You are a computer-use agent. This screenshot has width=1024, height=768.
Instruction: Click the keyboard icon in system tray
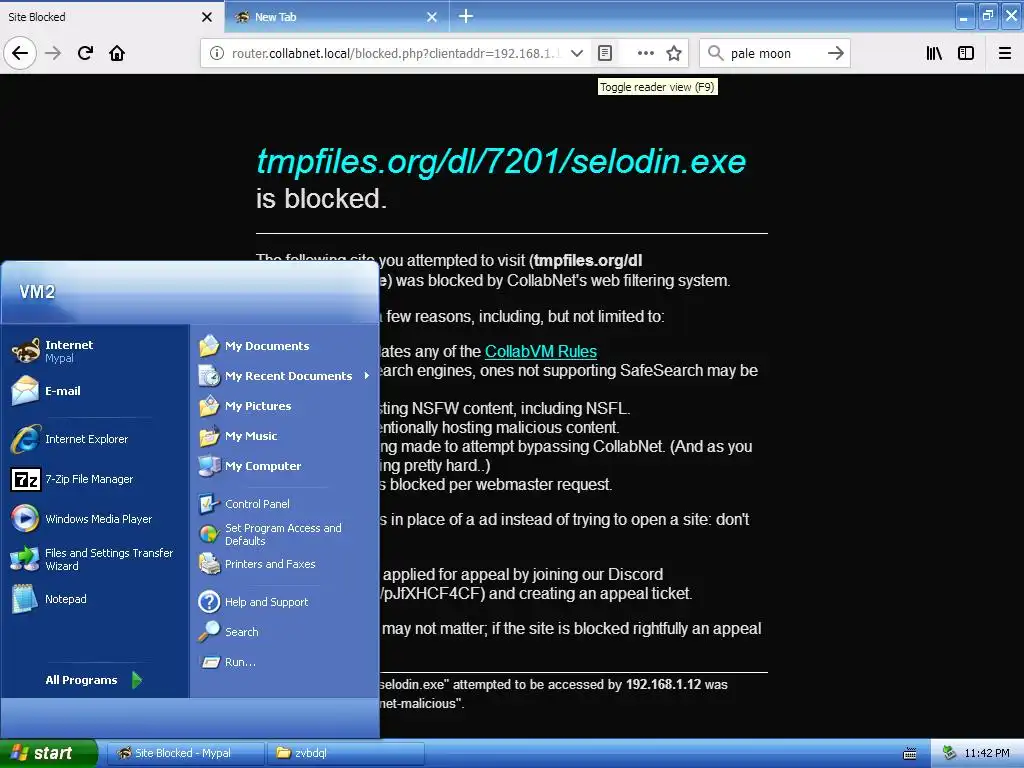click(910, 754)
